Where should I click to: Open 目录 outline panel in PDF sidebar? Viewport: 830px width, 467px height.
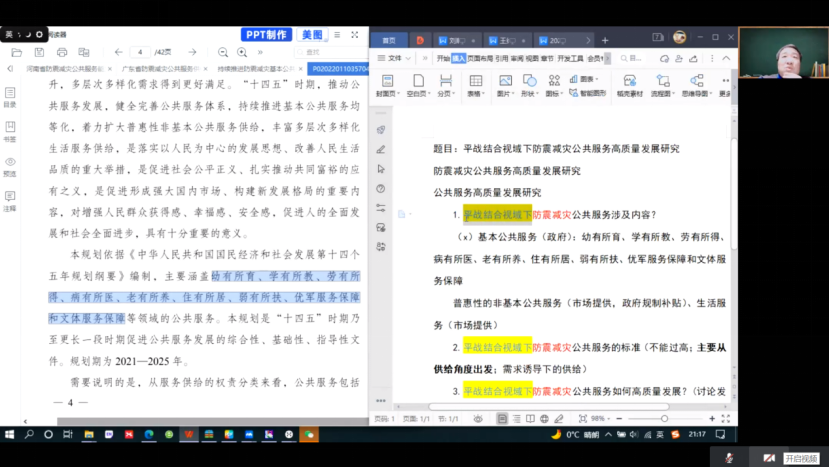10,97
